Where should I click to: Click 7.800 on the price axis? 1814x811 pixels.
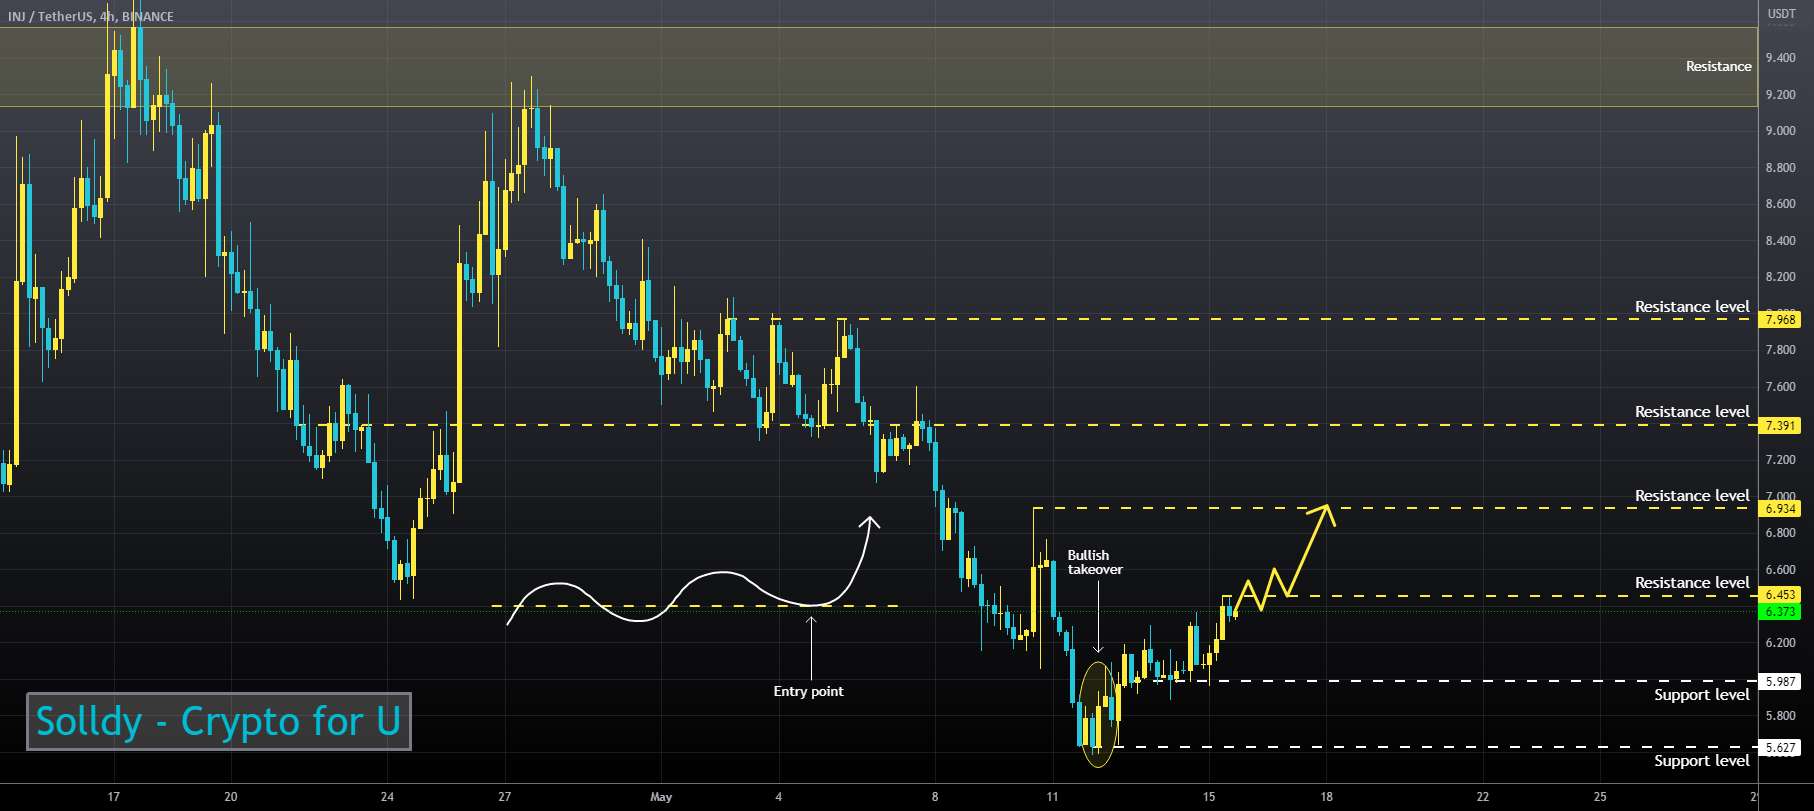(1780, 350)
